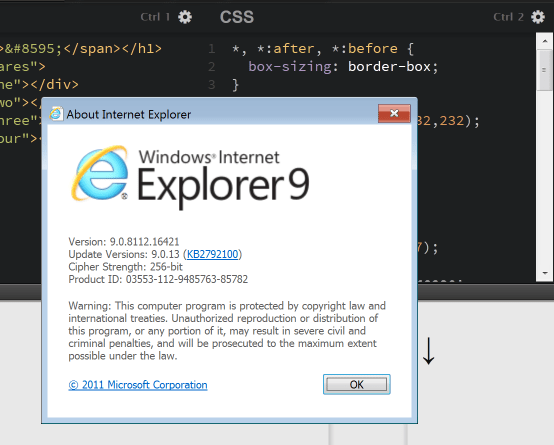Image resolution: width=554 pixels, height=445 pixels.
Task: Click 'About Internet Explorer' title text
Action: pyautogui.click(x=129, y=115)
